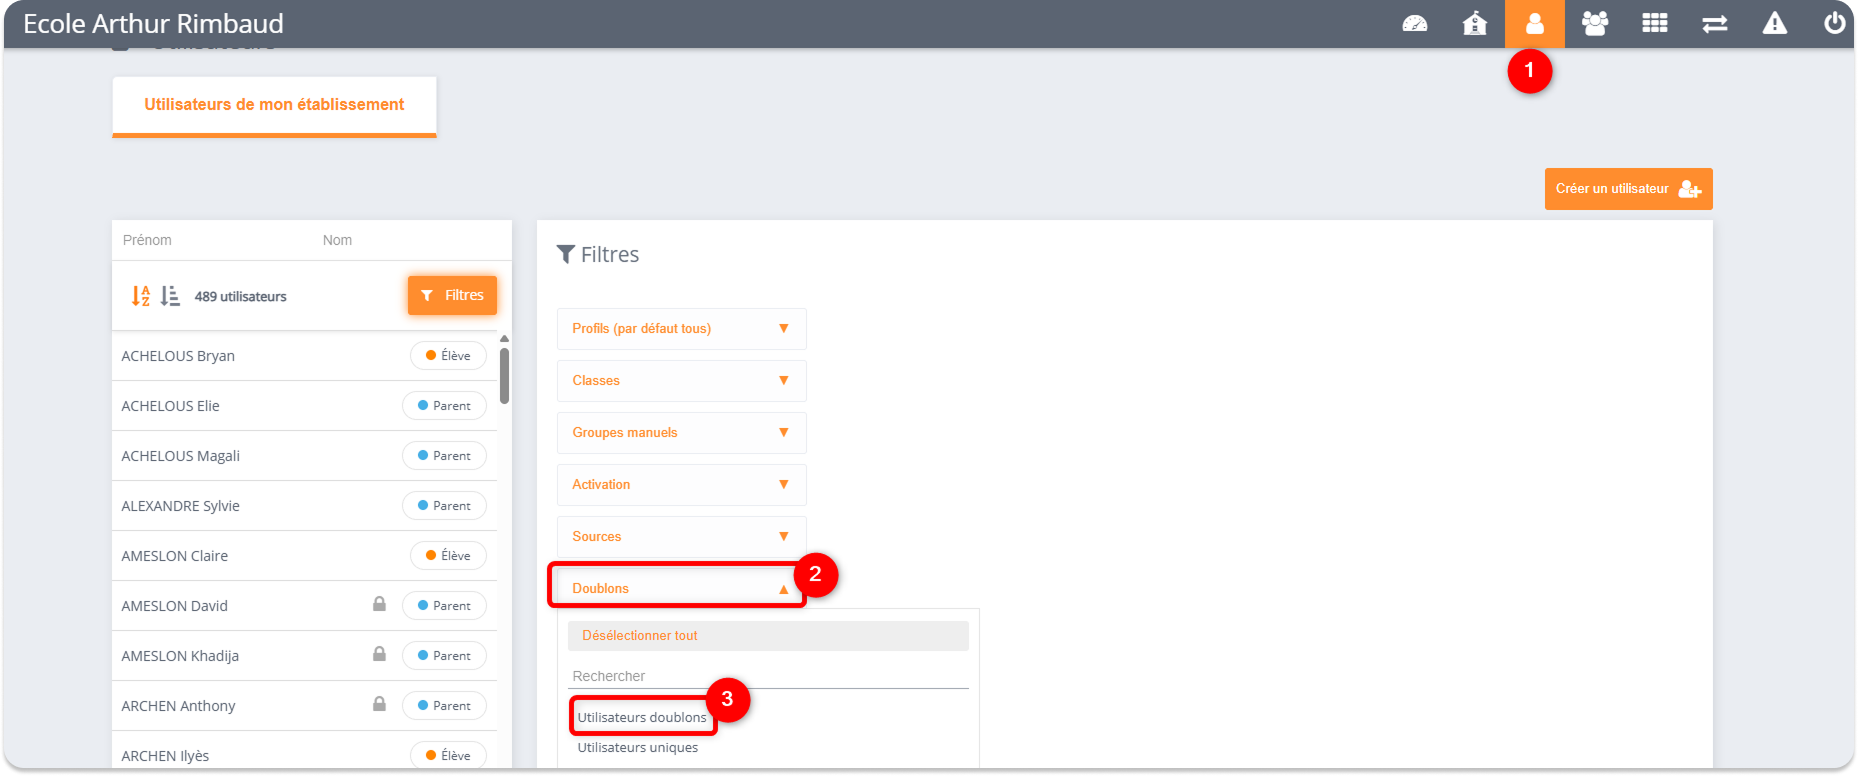Sort users alphabetically with A-Z icon
1858x776 pixels.
pyautogui.click(x=141, y=296)
